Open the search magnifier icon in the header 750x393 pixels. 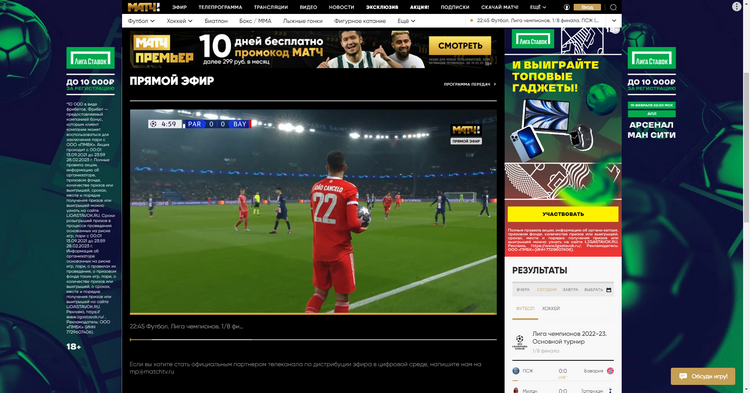click(x=613, y=7)
